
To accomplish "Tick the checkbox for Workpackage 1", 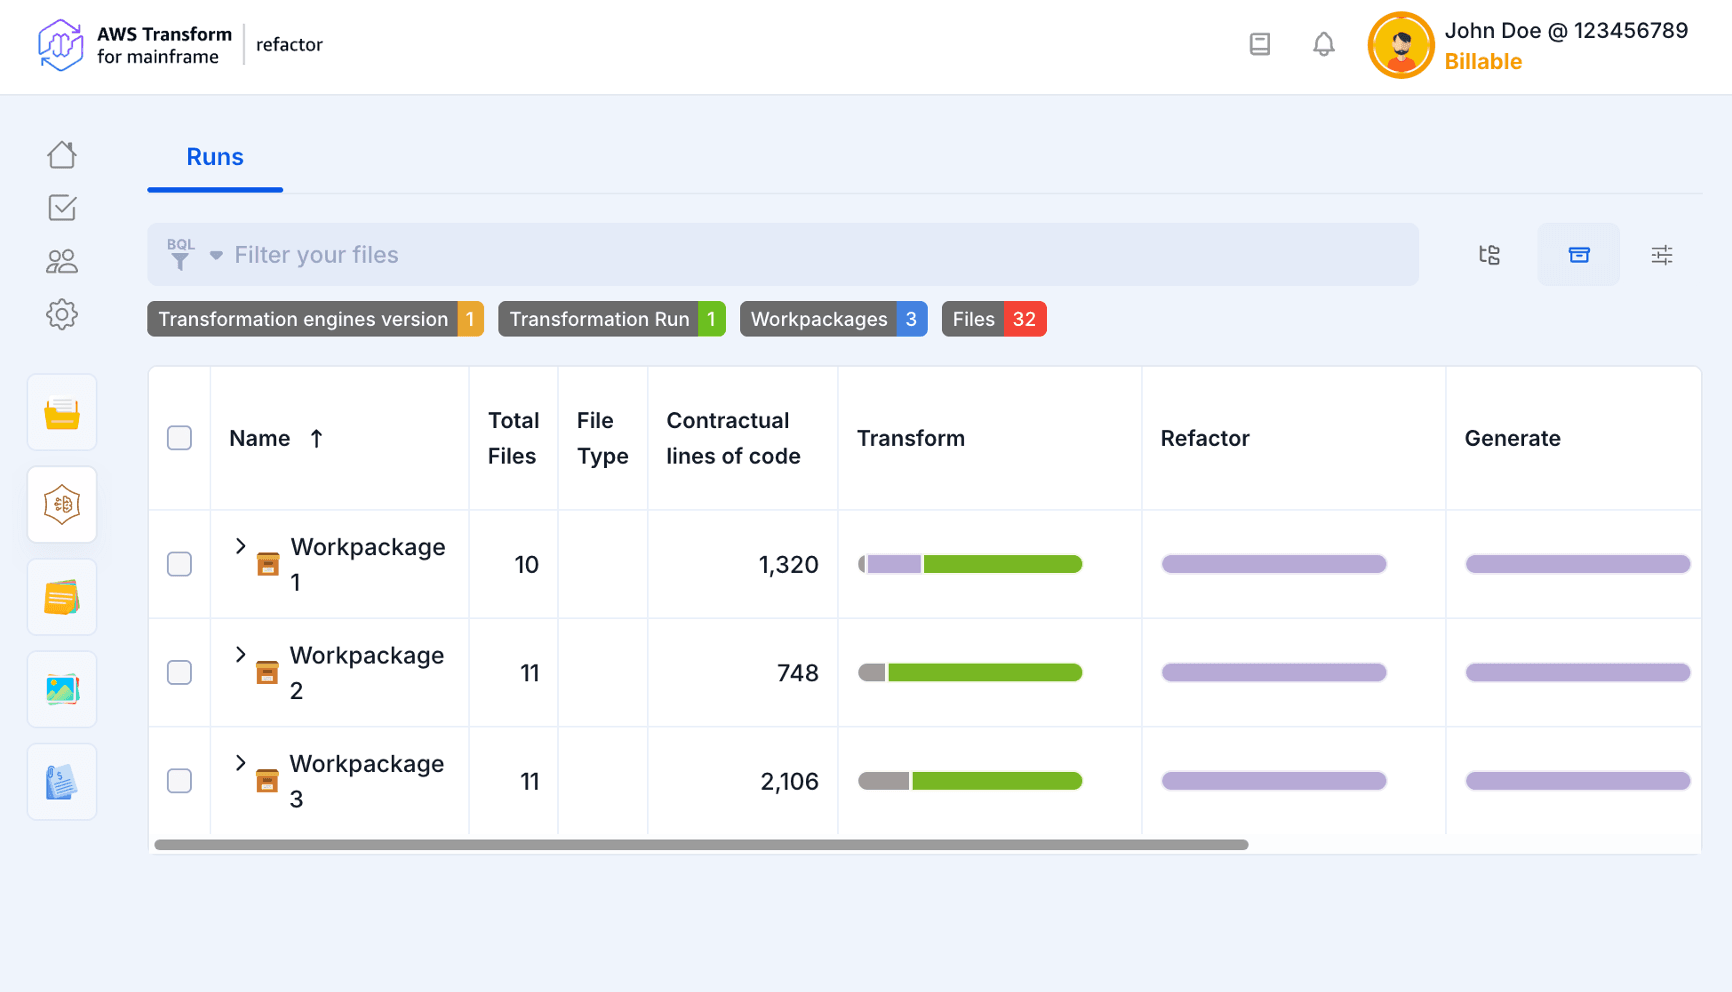I will click(180, 565).
